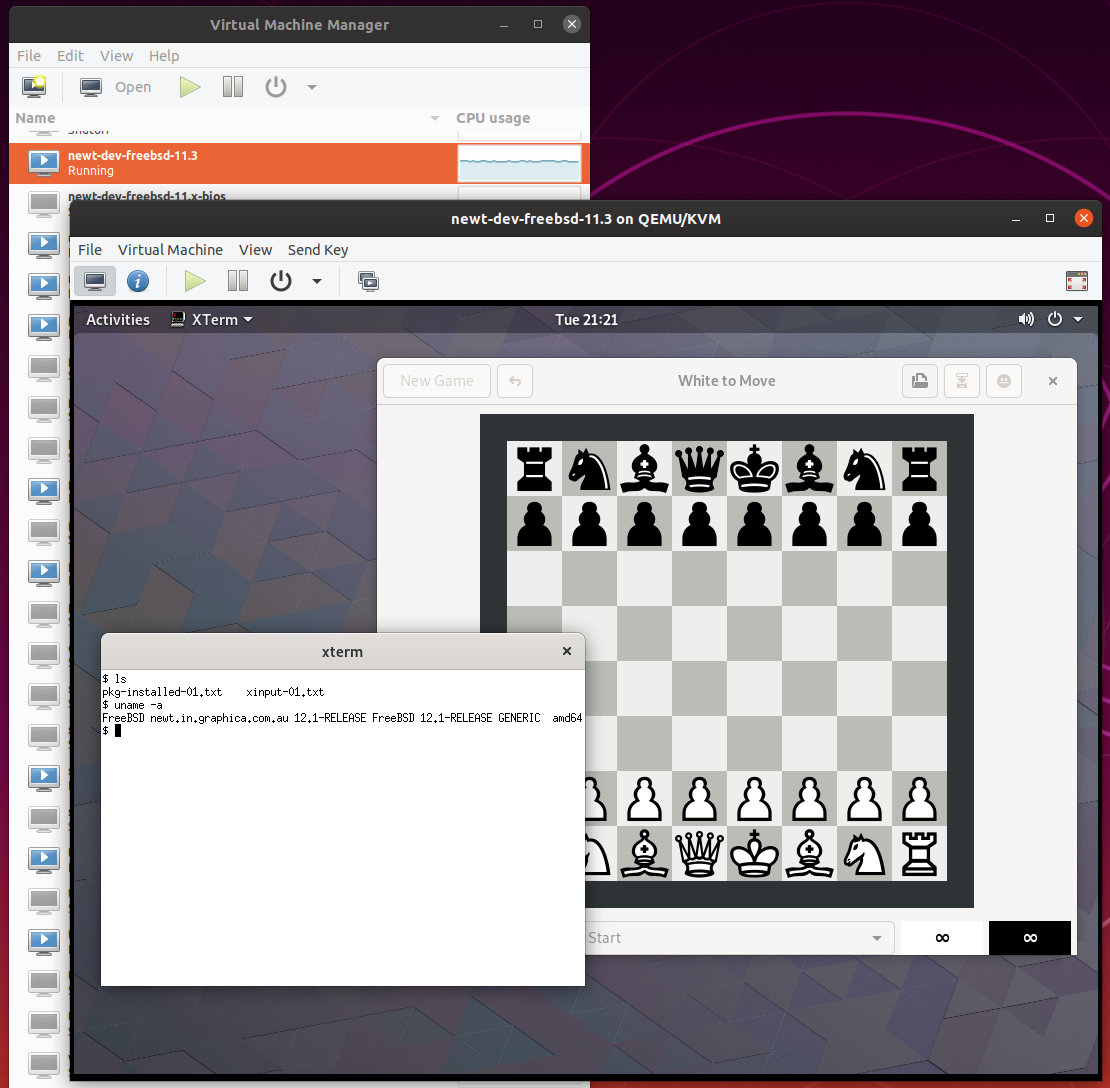The width and height of the screenshot is (1110, 1088).
Task: Toggle pause in the VM viewer toolbar
Action: coord(237,281)
